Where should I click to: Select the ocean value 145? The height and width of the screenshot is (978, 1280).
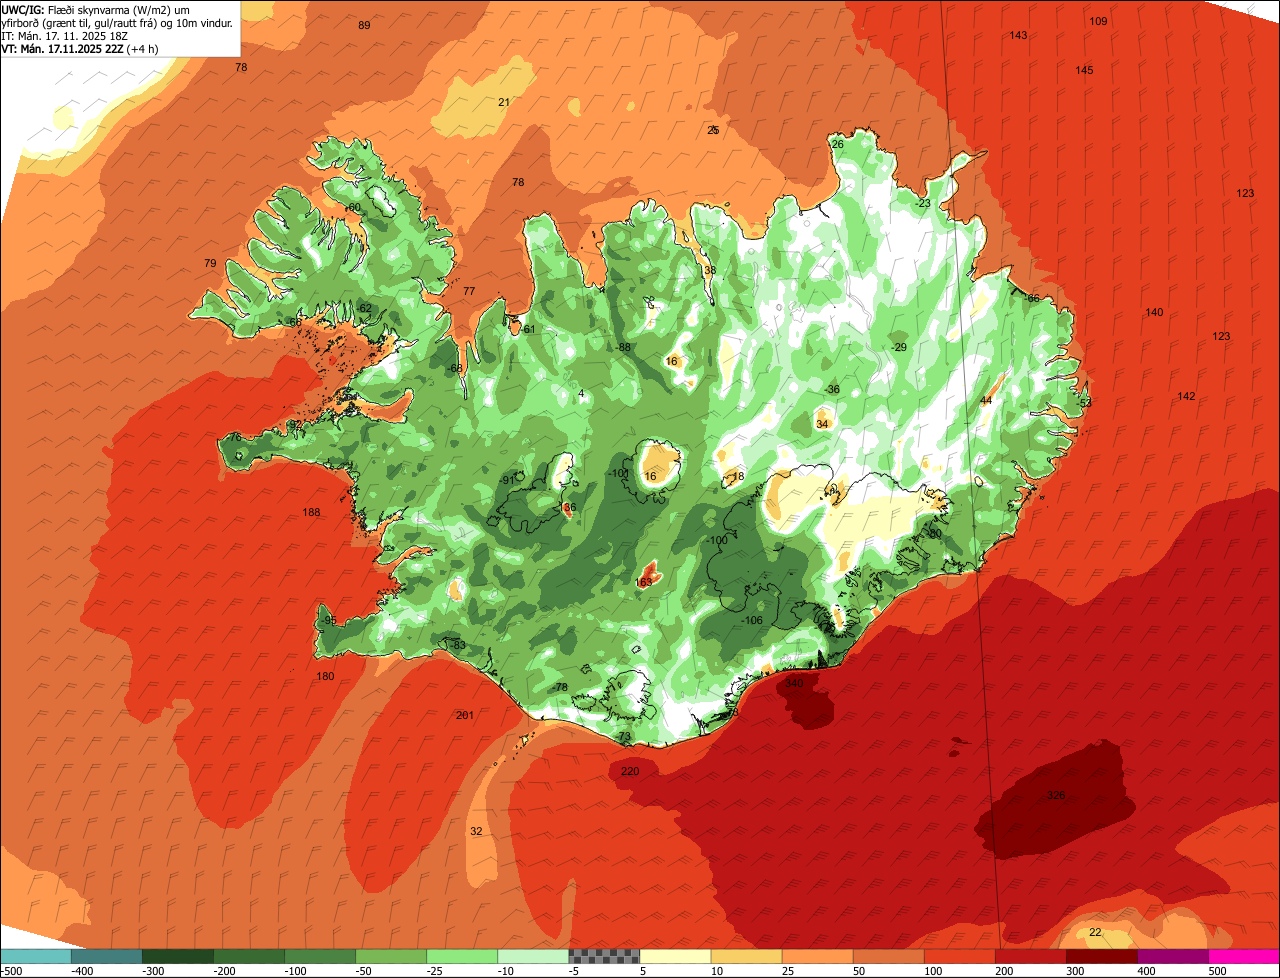point(1084,70)
